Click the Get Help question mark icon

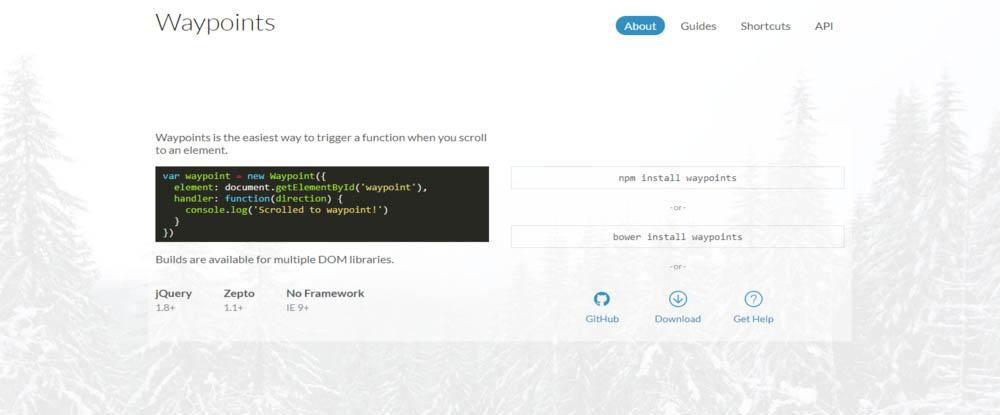[753, 299]
